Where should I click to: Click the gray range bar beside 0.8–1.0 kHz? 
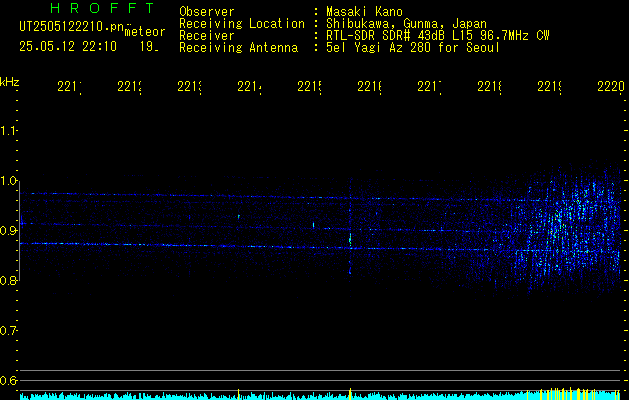click(x=20, y=230)
